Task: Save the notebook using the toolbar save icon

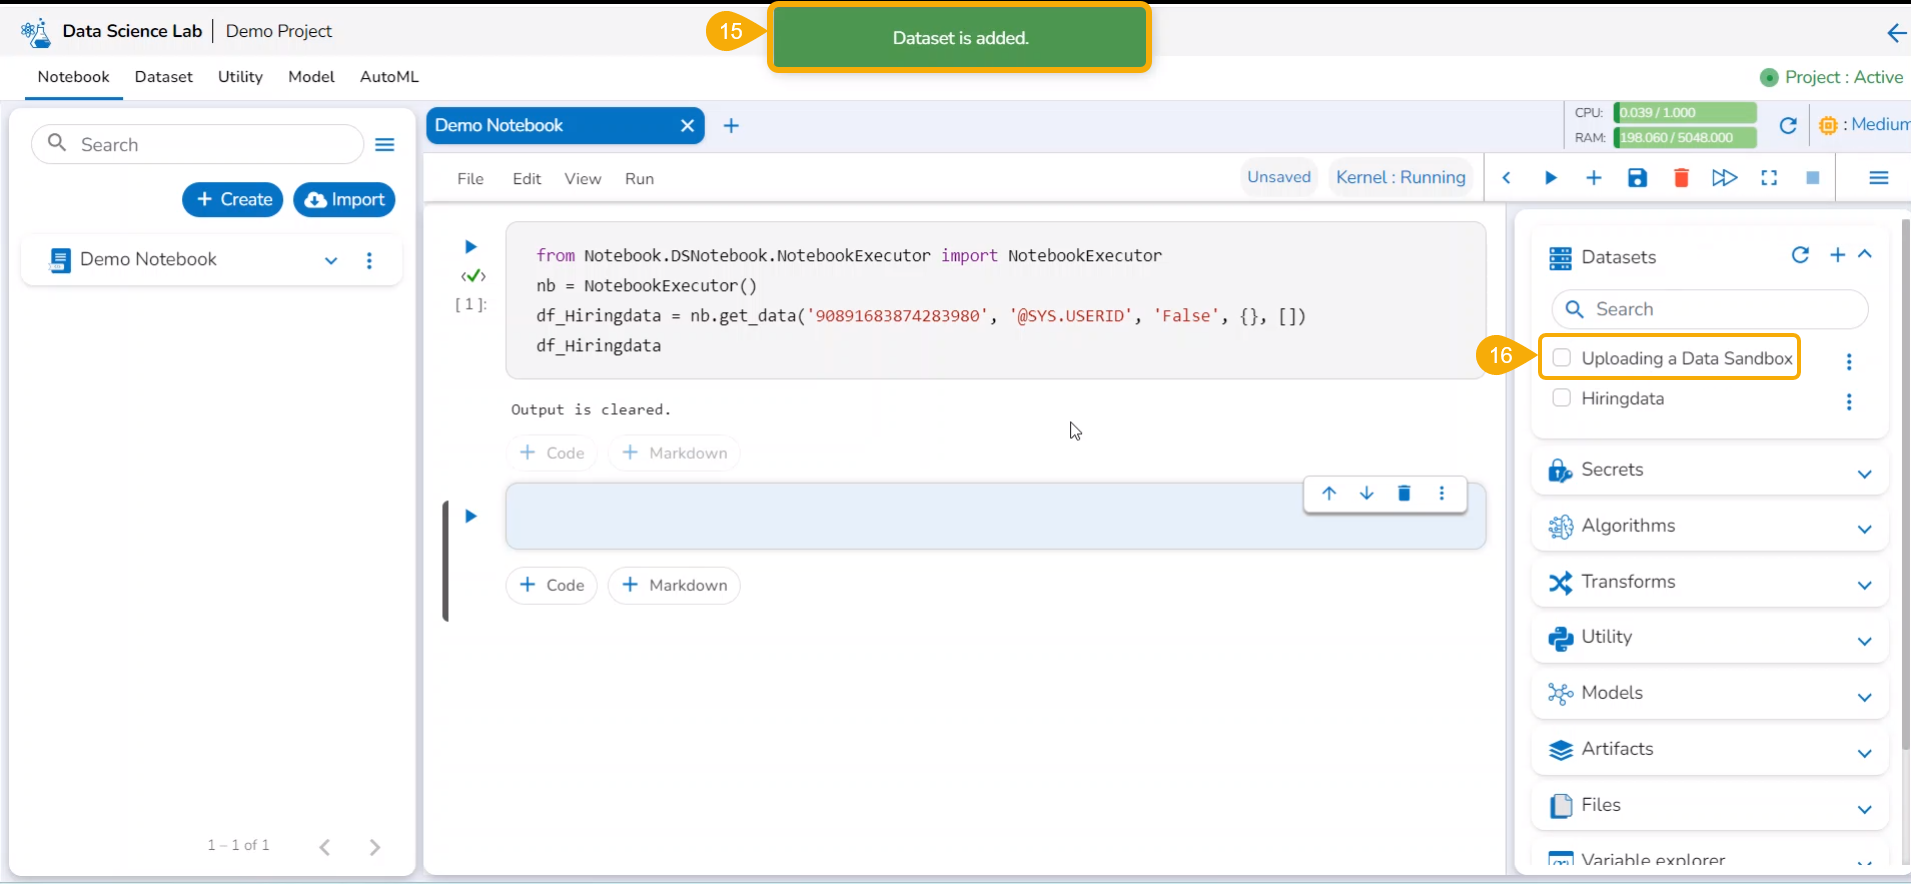Action: (x=1637, y=178)
